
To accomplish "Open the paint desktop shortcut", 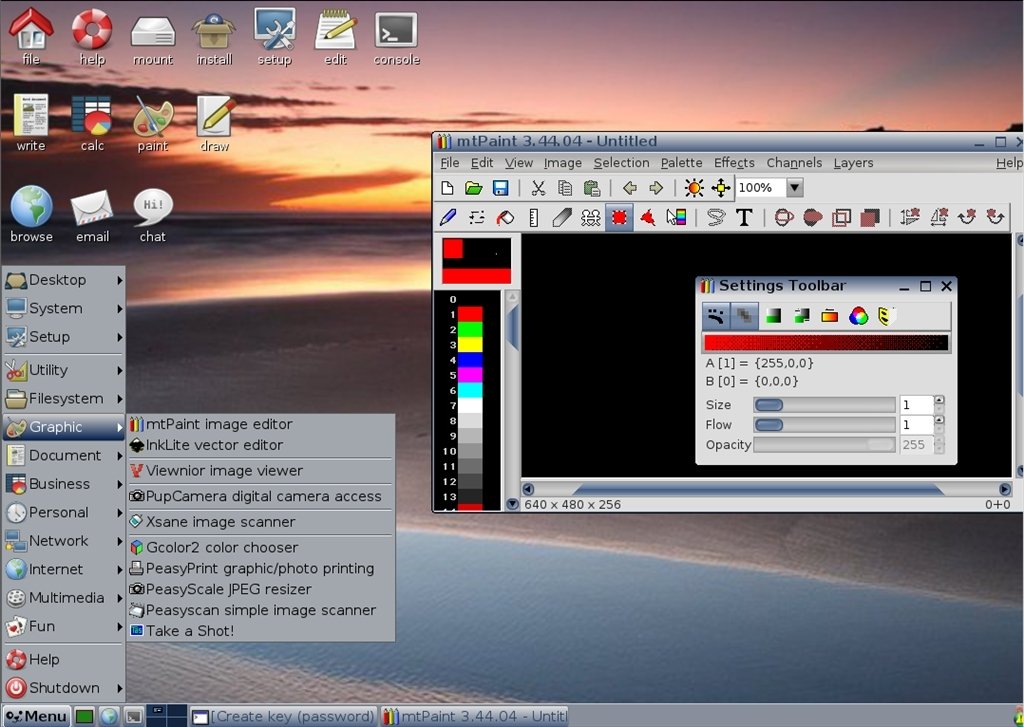I will tap(153, 125).
